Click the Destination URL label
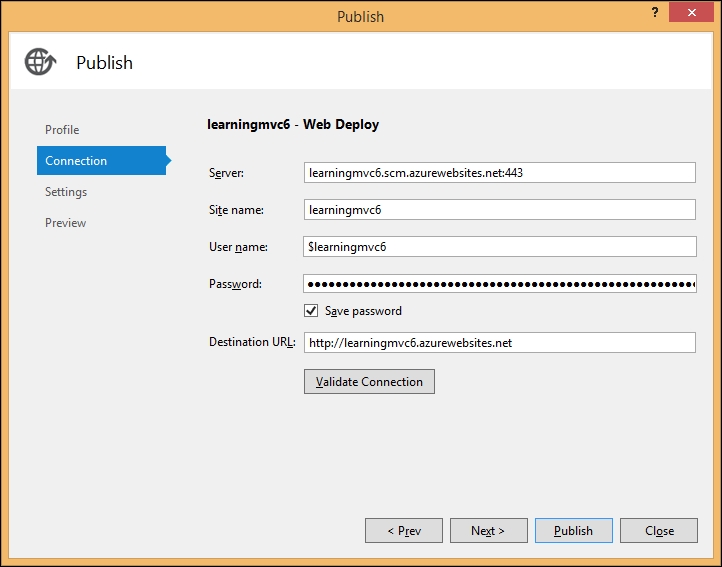Image resolution: width=722 pixels, height=567 pixels. pos(252,342)
